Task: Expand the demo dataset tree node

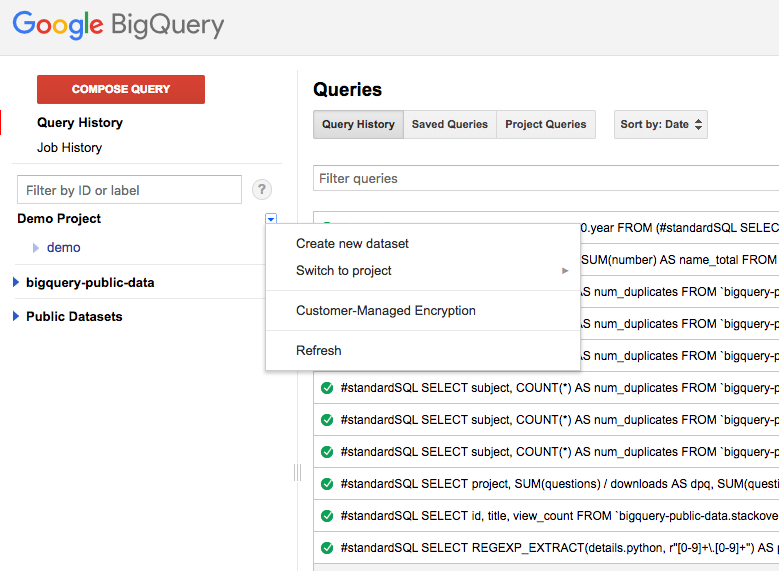Action: tap(36, 248)
